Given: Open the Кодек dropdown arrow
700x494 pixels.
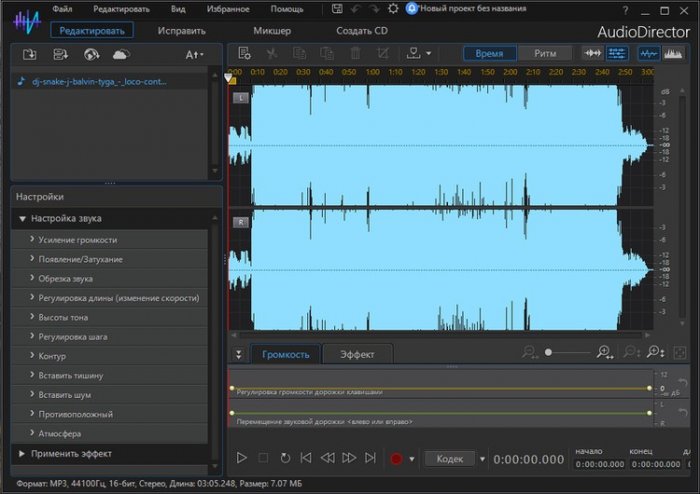Looking at the screenshot, I should click(x=482, y=459).
